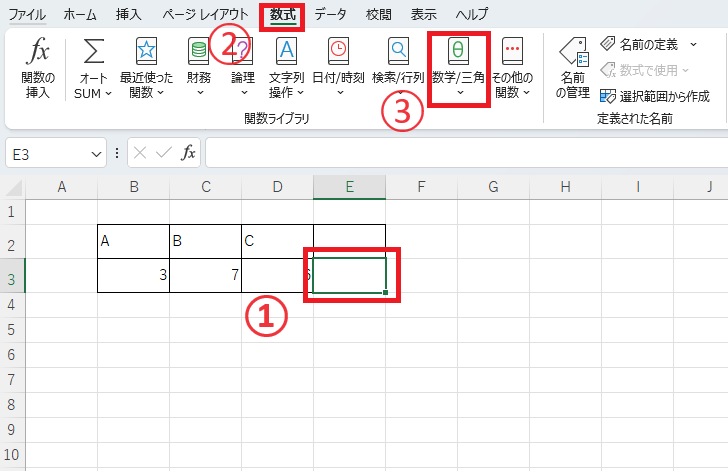
Task: Switch to the Insert (挿入) tab
Action: pos(129,14)
